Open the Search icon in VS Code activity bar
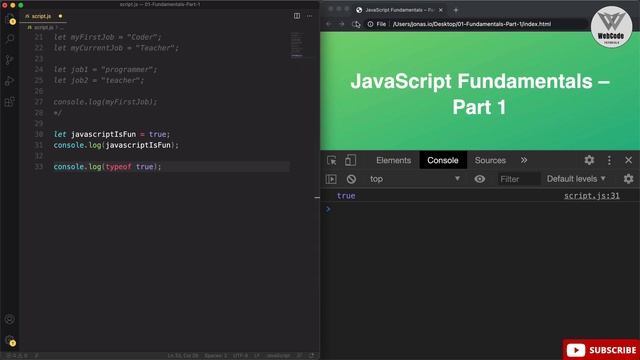 pos(10,39)
